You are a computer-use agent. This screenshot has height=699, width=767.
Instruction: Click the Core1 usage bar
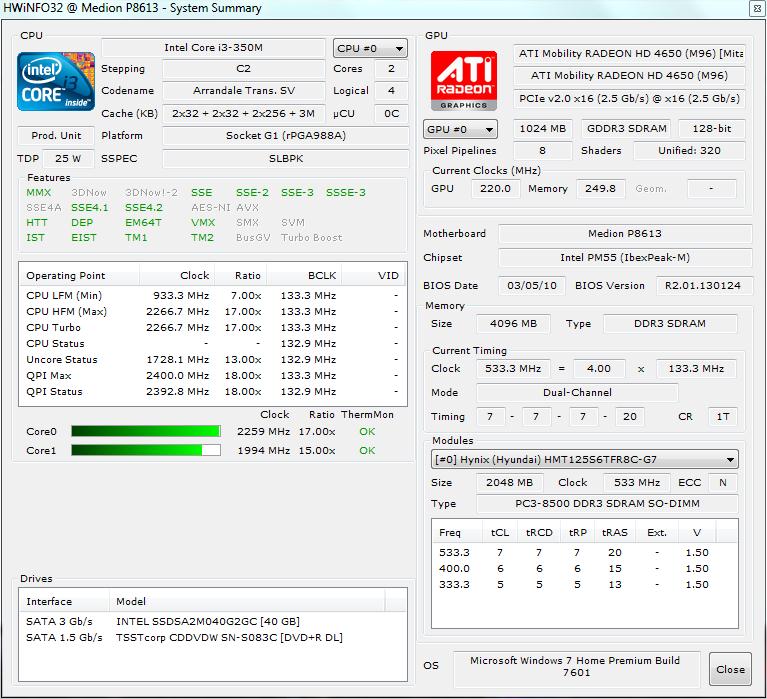pos(146,450)
